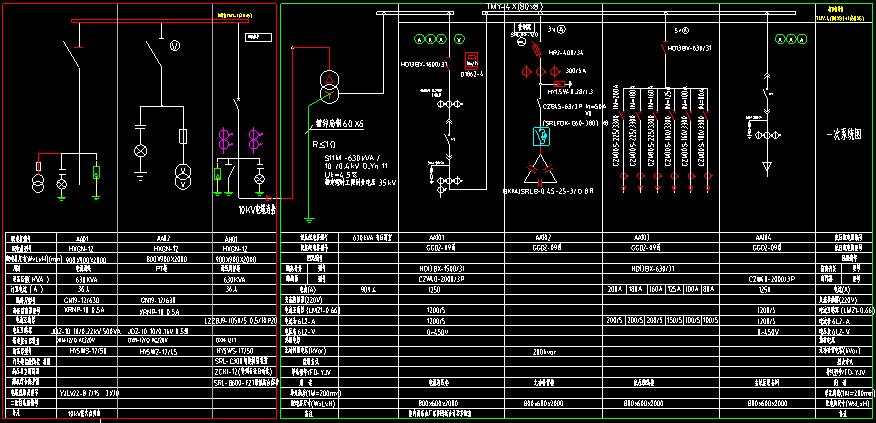876x423 pixels.
Task: Click the cyan capacitor controller box
Action: click(x=539, y=136)
